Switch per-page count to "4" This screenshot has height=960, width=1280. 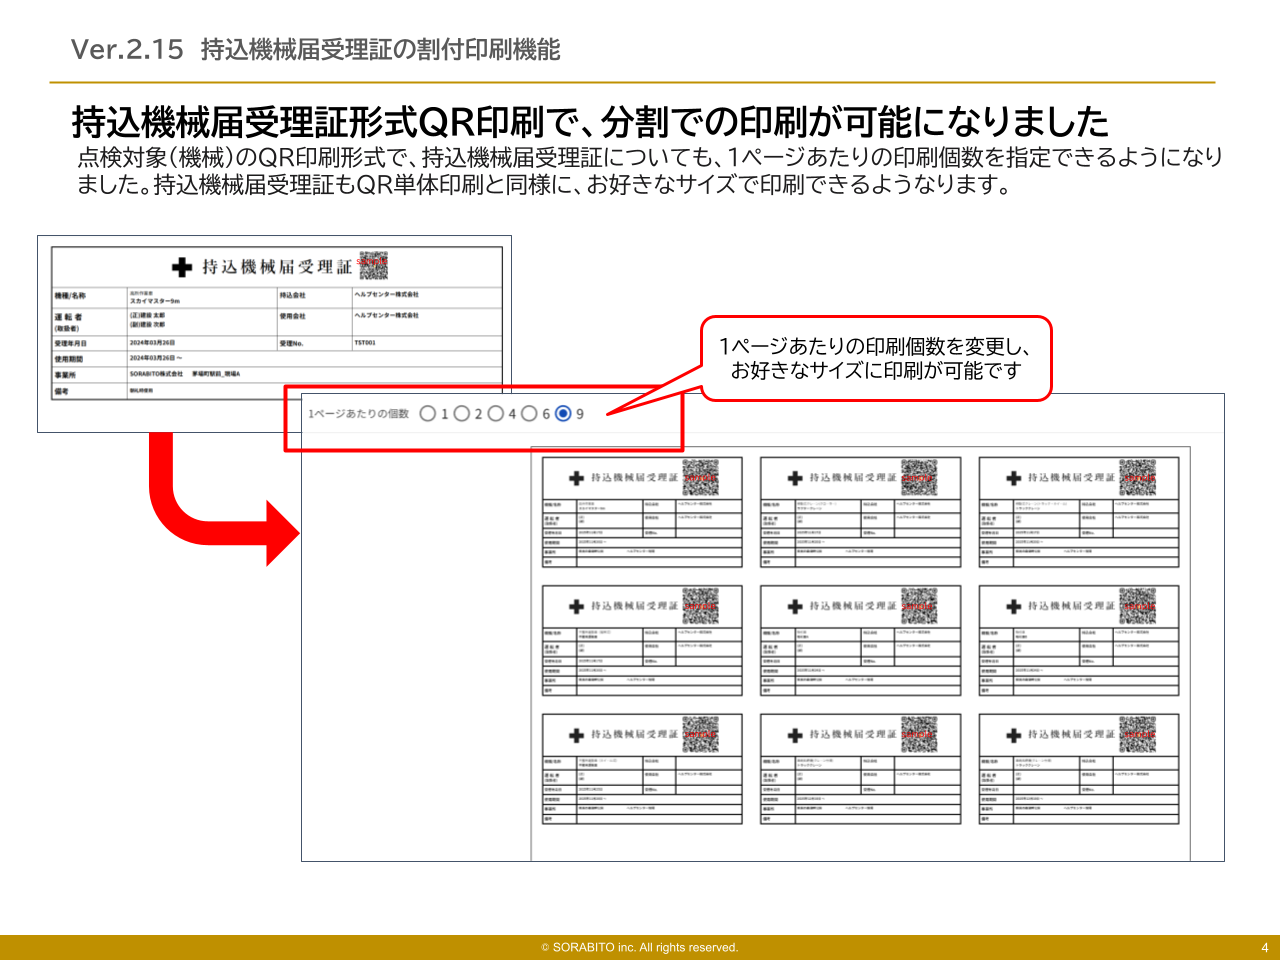[496, 414]
